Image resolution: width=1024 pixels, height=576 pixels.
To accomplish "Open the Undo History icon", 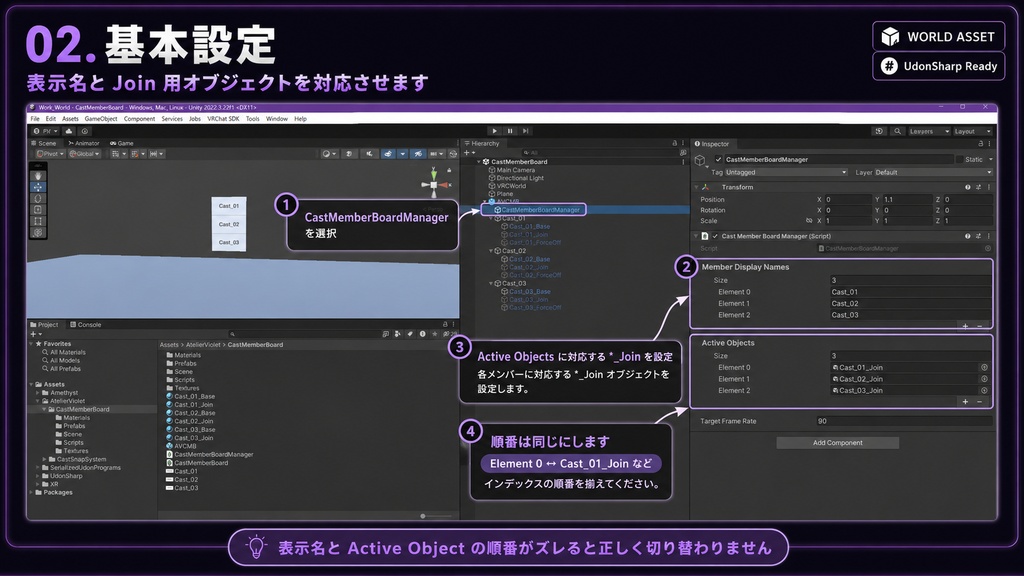I will (879, 131).
